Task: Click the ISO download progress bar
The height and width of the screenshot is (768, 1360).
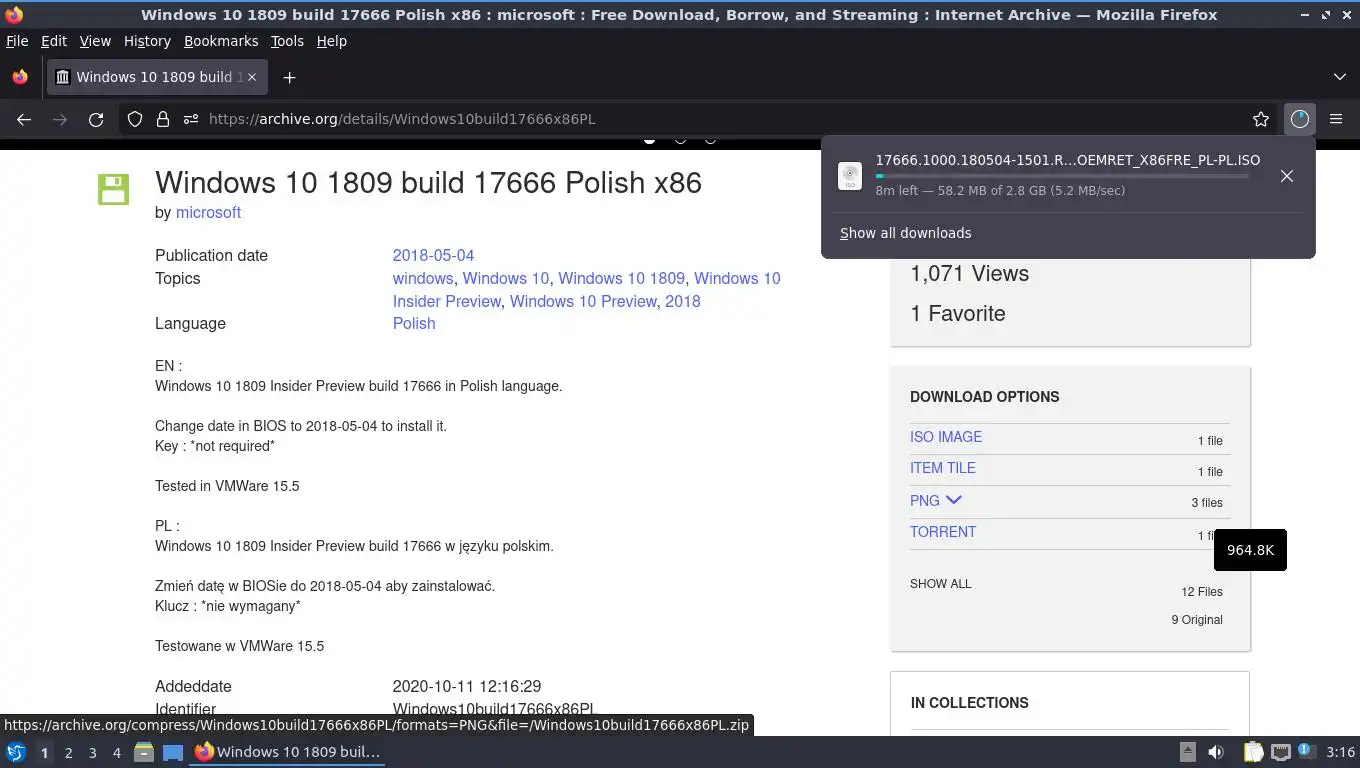Action: pyautogui.click(x=1062, y=176)
